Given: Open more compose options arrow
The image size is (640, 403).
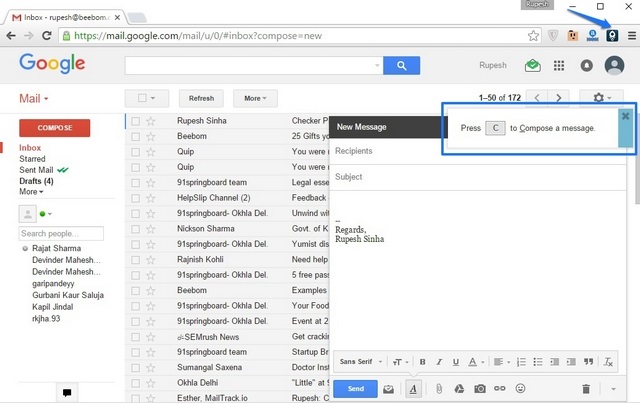Looking at the screenshot, I should point(613,389).
